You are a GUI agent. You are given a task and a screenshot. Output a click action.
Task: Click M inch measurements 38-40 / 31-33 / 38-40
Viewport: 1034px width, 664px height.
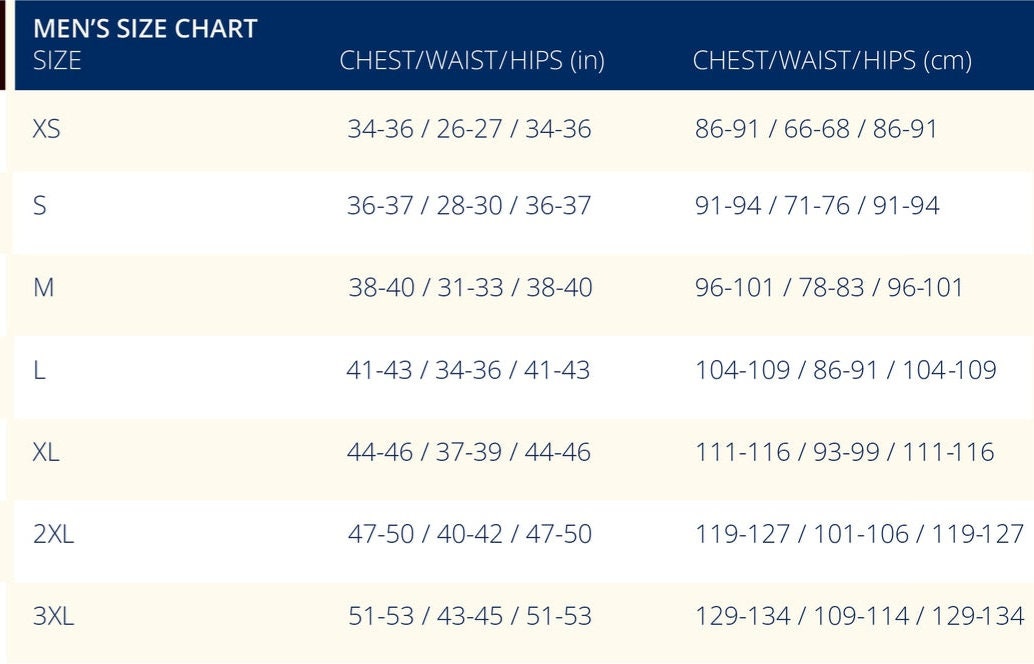(x=470, y=287)
